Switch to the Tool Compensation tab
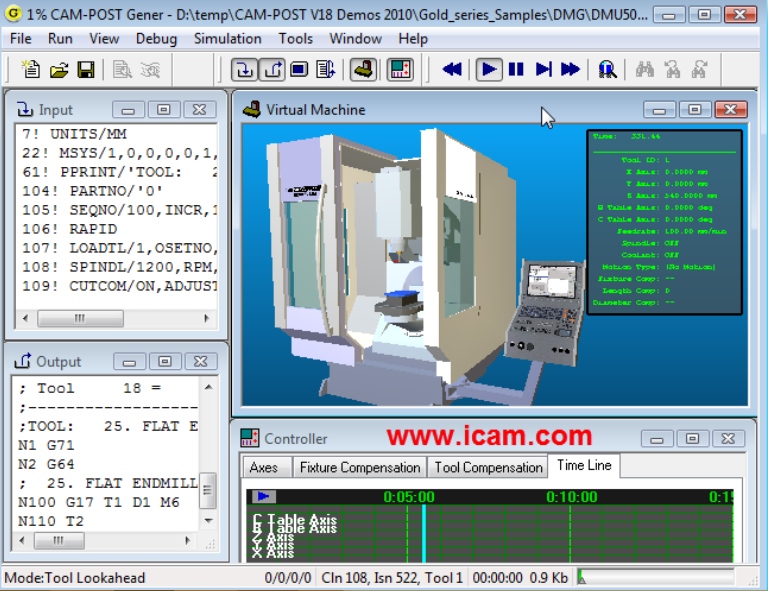 pyautogui.click(x=488, y=468)
